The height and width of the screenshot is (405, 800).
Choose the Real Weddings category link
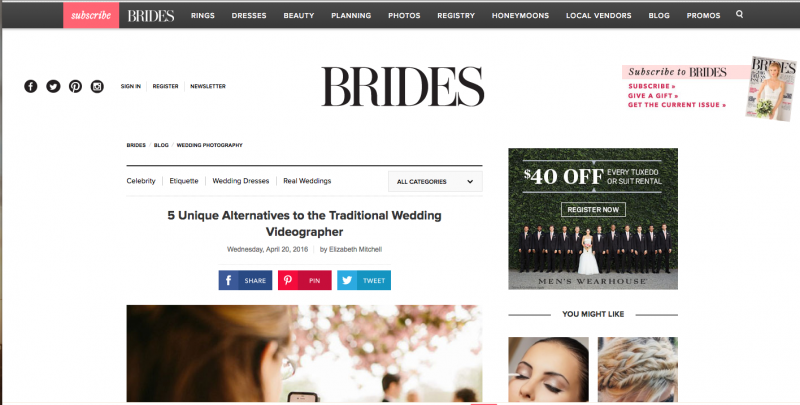point(307,181)
